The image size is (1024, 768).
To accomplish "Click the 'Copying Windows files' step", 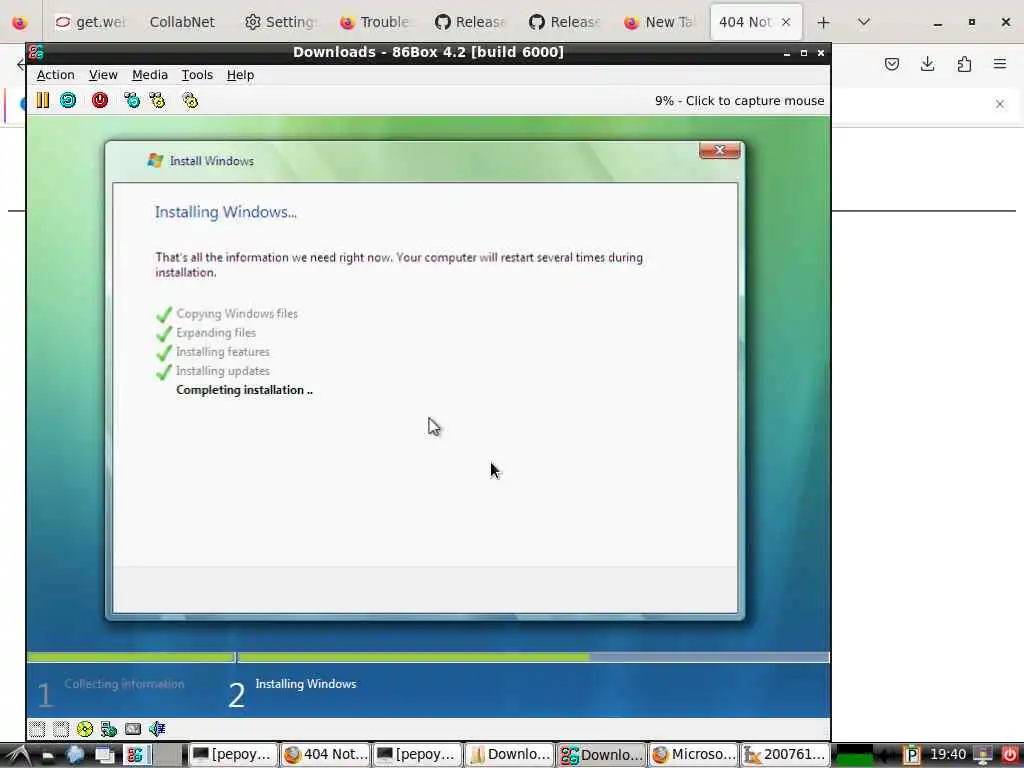I will point(236,313).
